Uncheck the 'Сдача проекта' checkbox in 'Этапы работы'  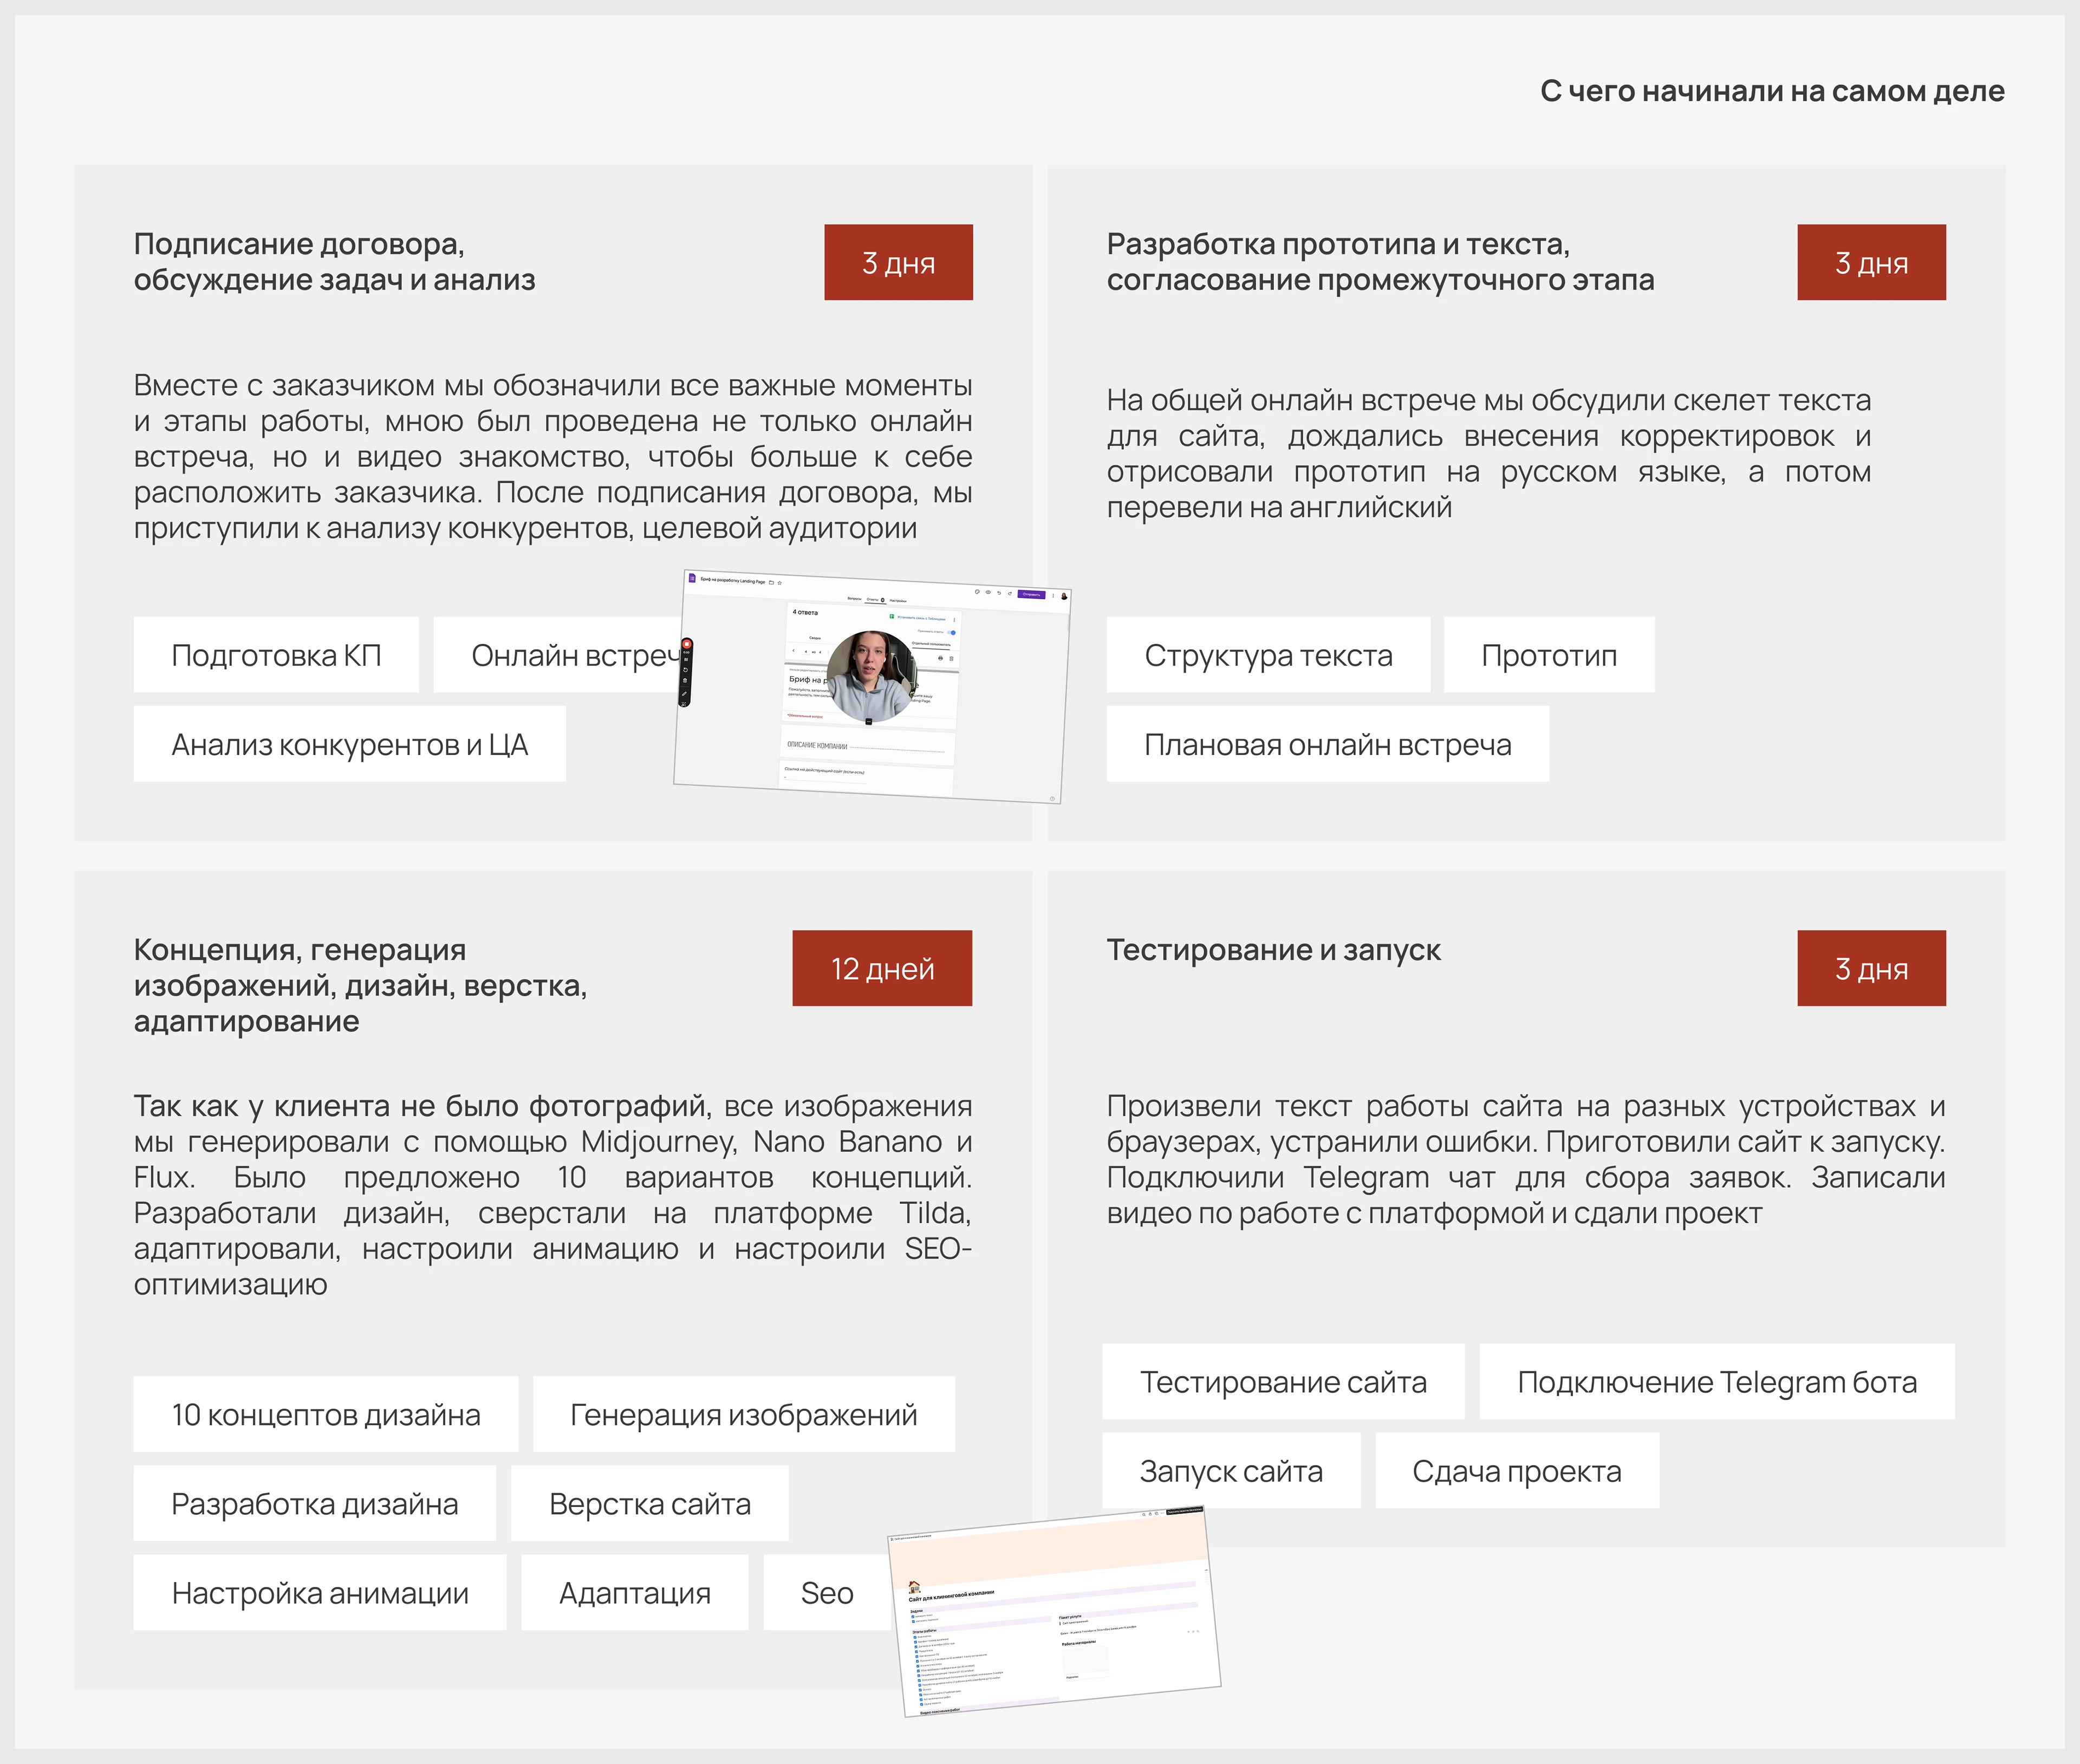pos(921,1703)
